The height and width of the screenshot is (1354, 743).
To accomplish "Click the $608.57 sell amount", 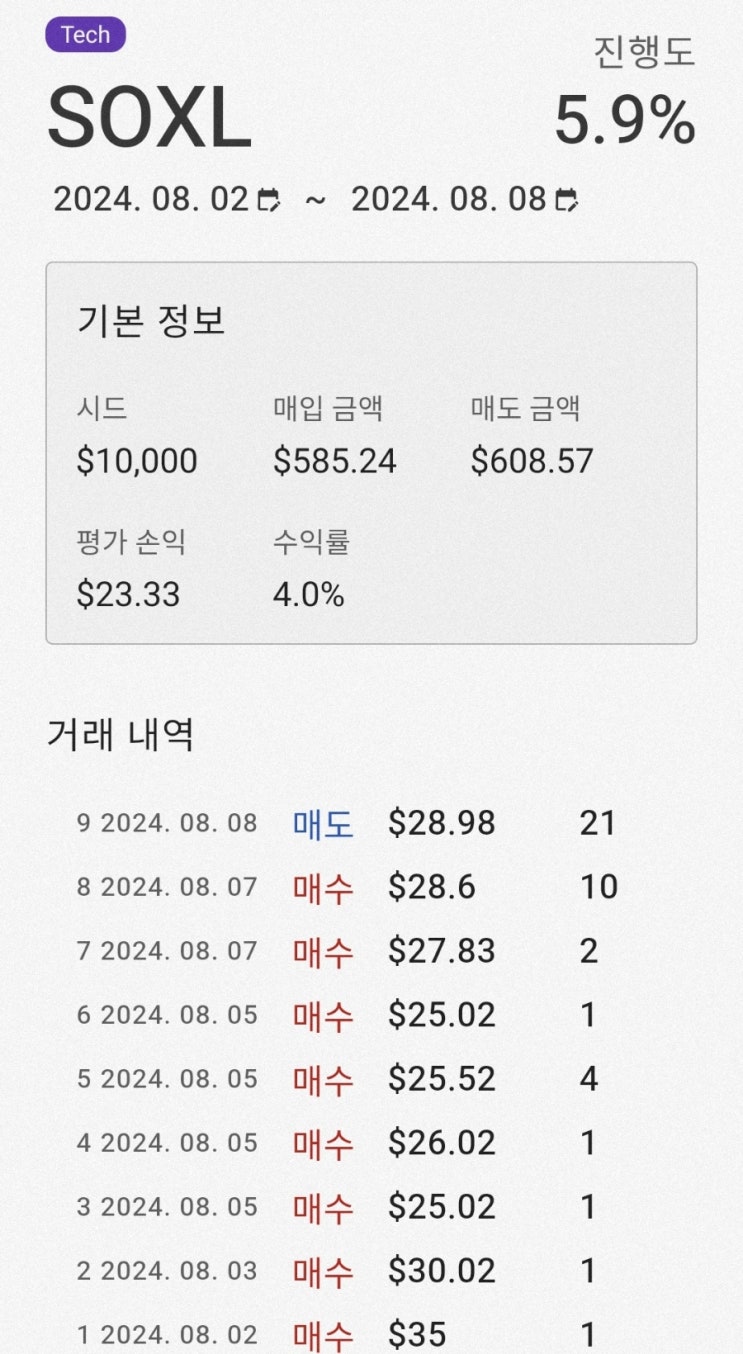I will tap(532, 461).
